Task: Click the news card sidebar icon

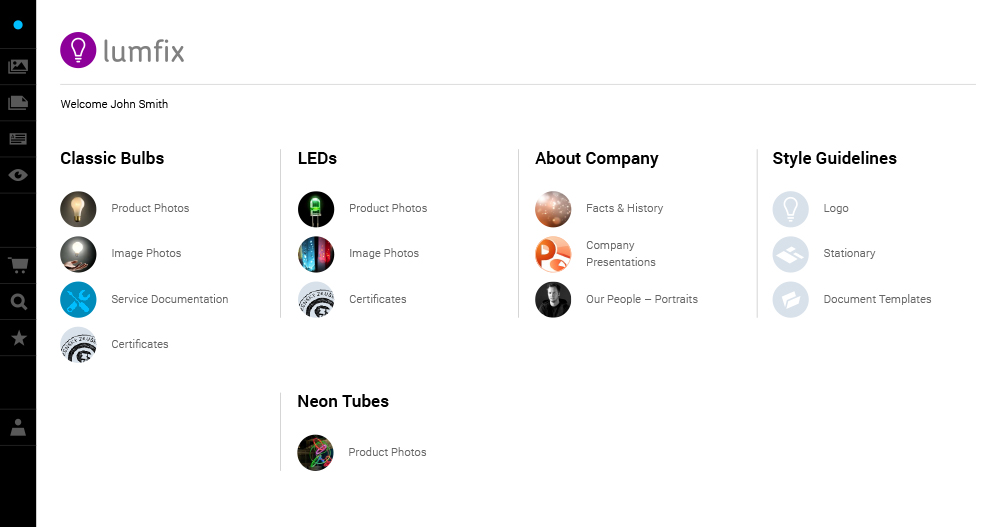Action: tap(18, 139)
